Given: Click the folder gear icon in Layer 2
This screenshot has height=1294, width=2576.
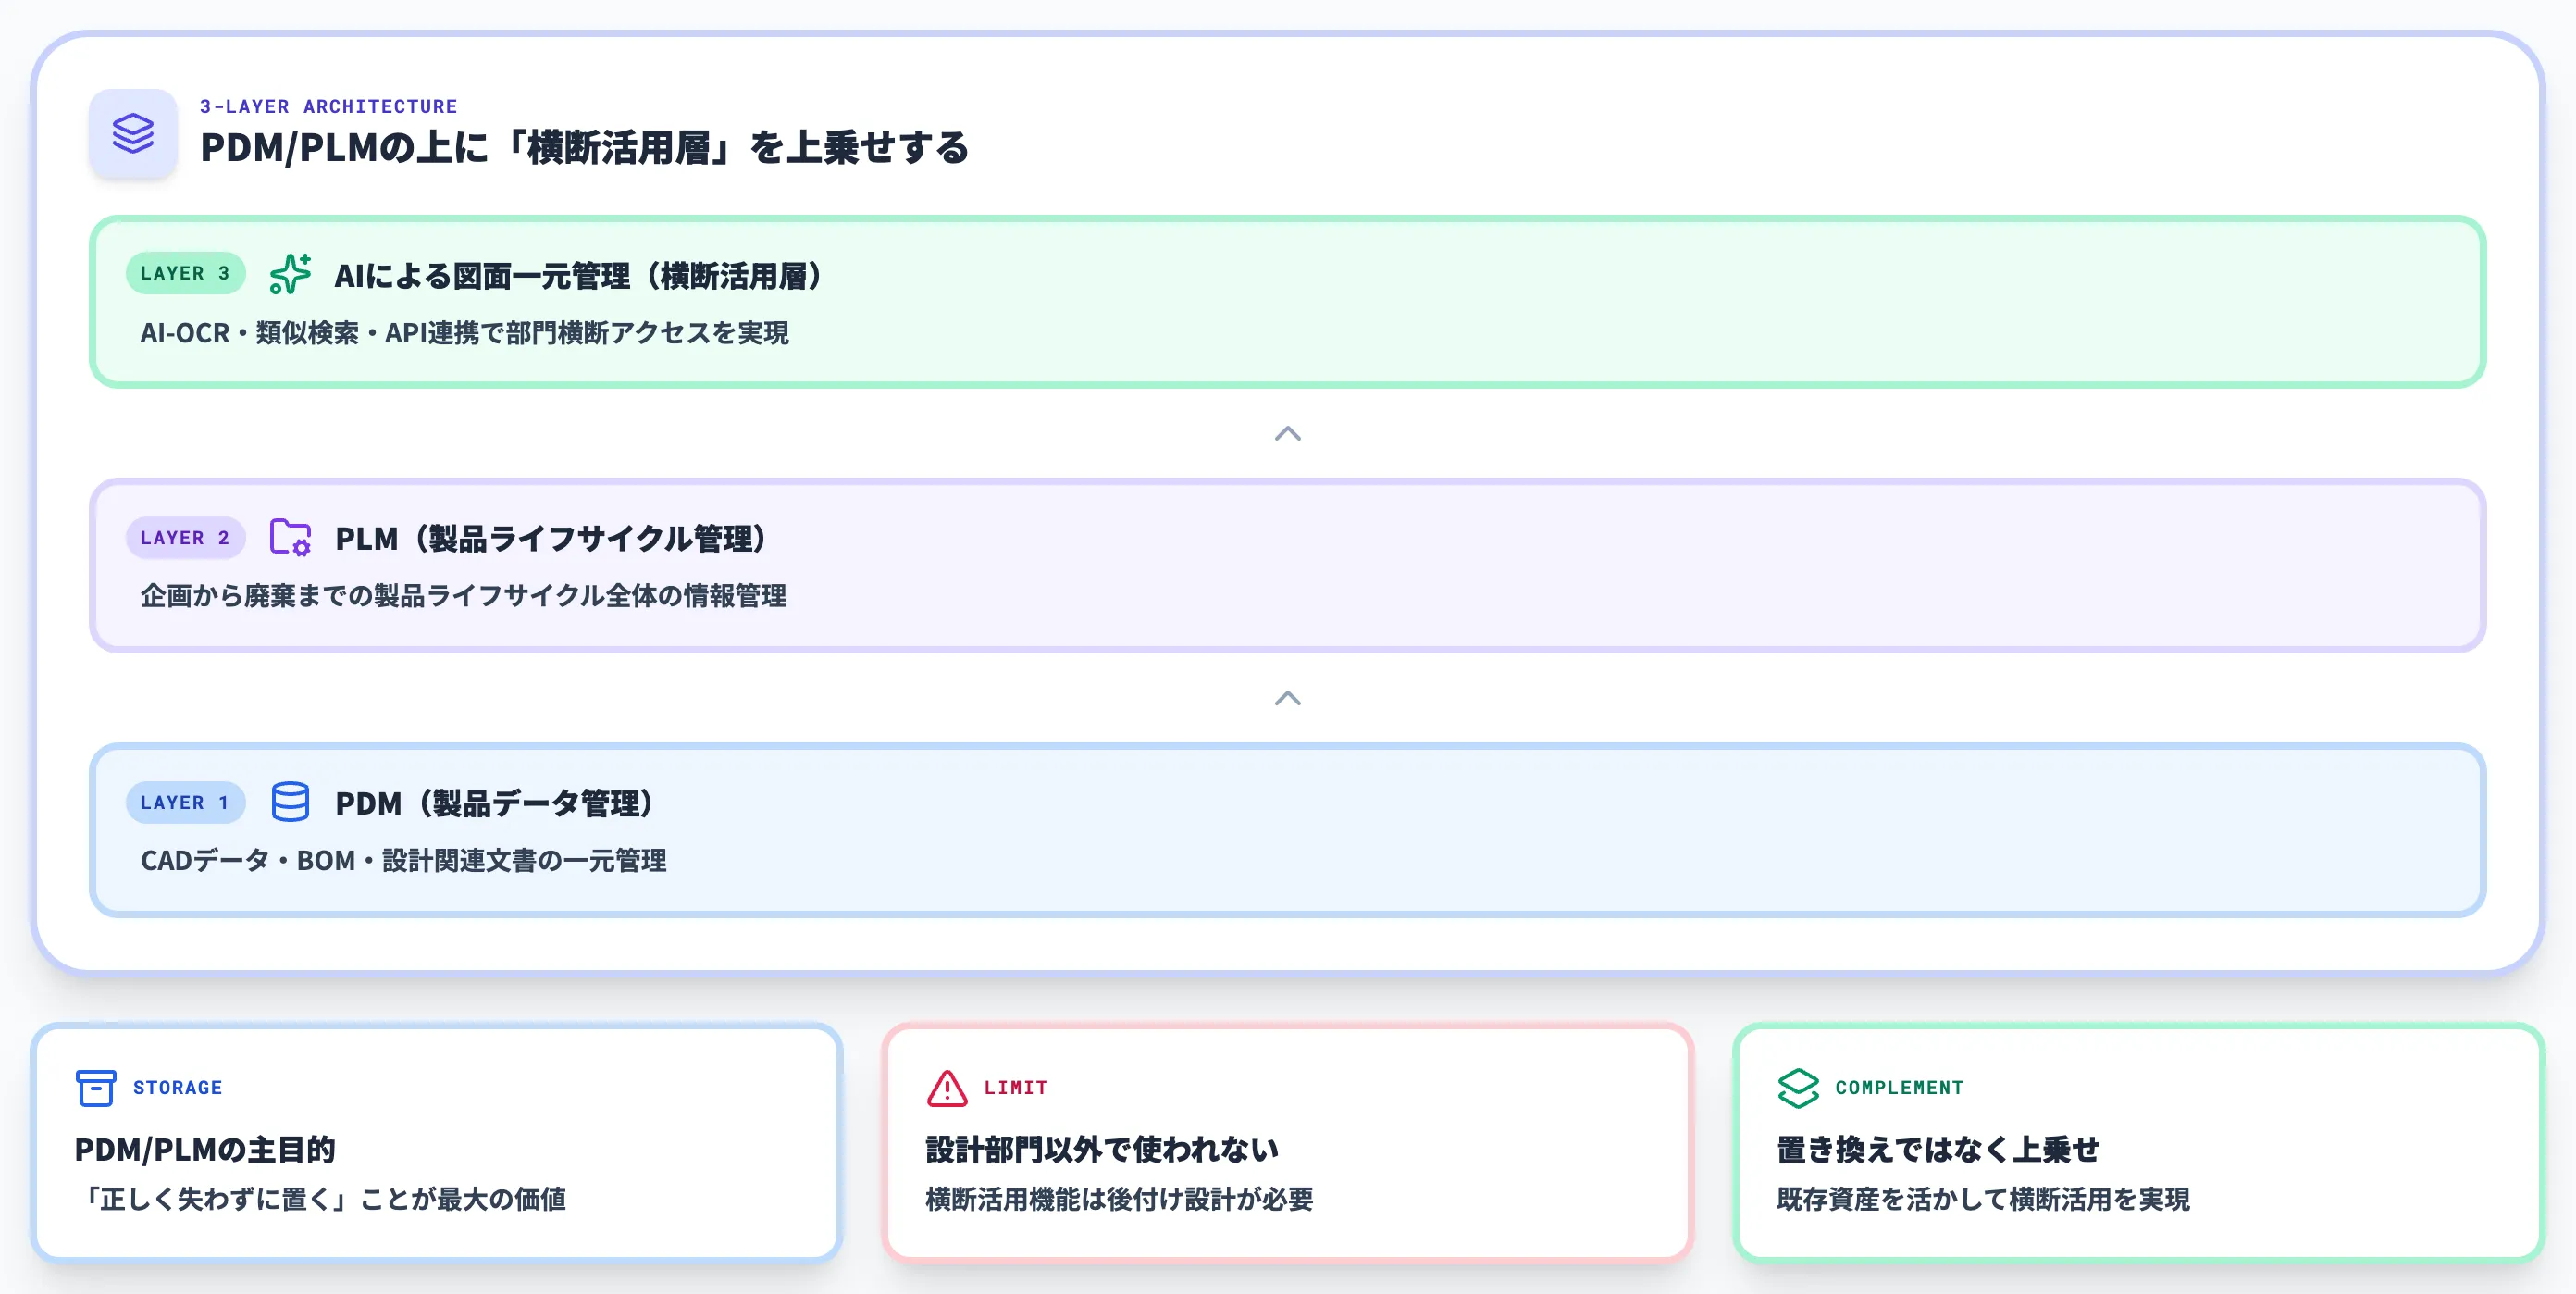Looking at the screenshot, I should [x=290, y=538].
